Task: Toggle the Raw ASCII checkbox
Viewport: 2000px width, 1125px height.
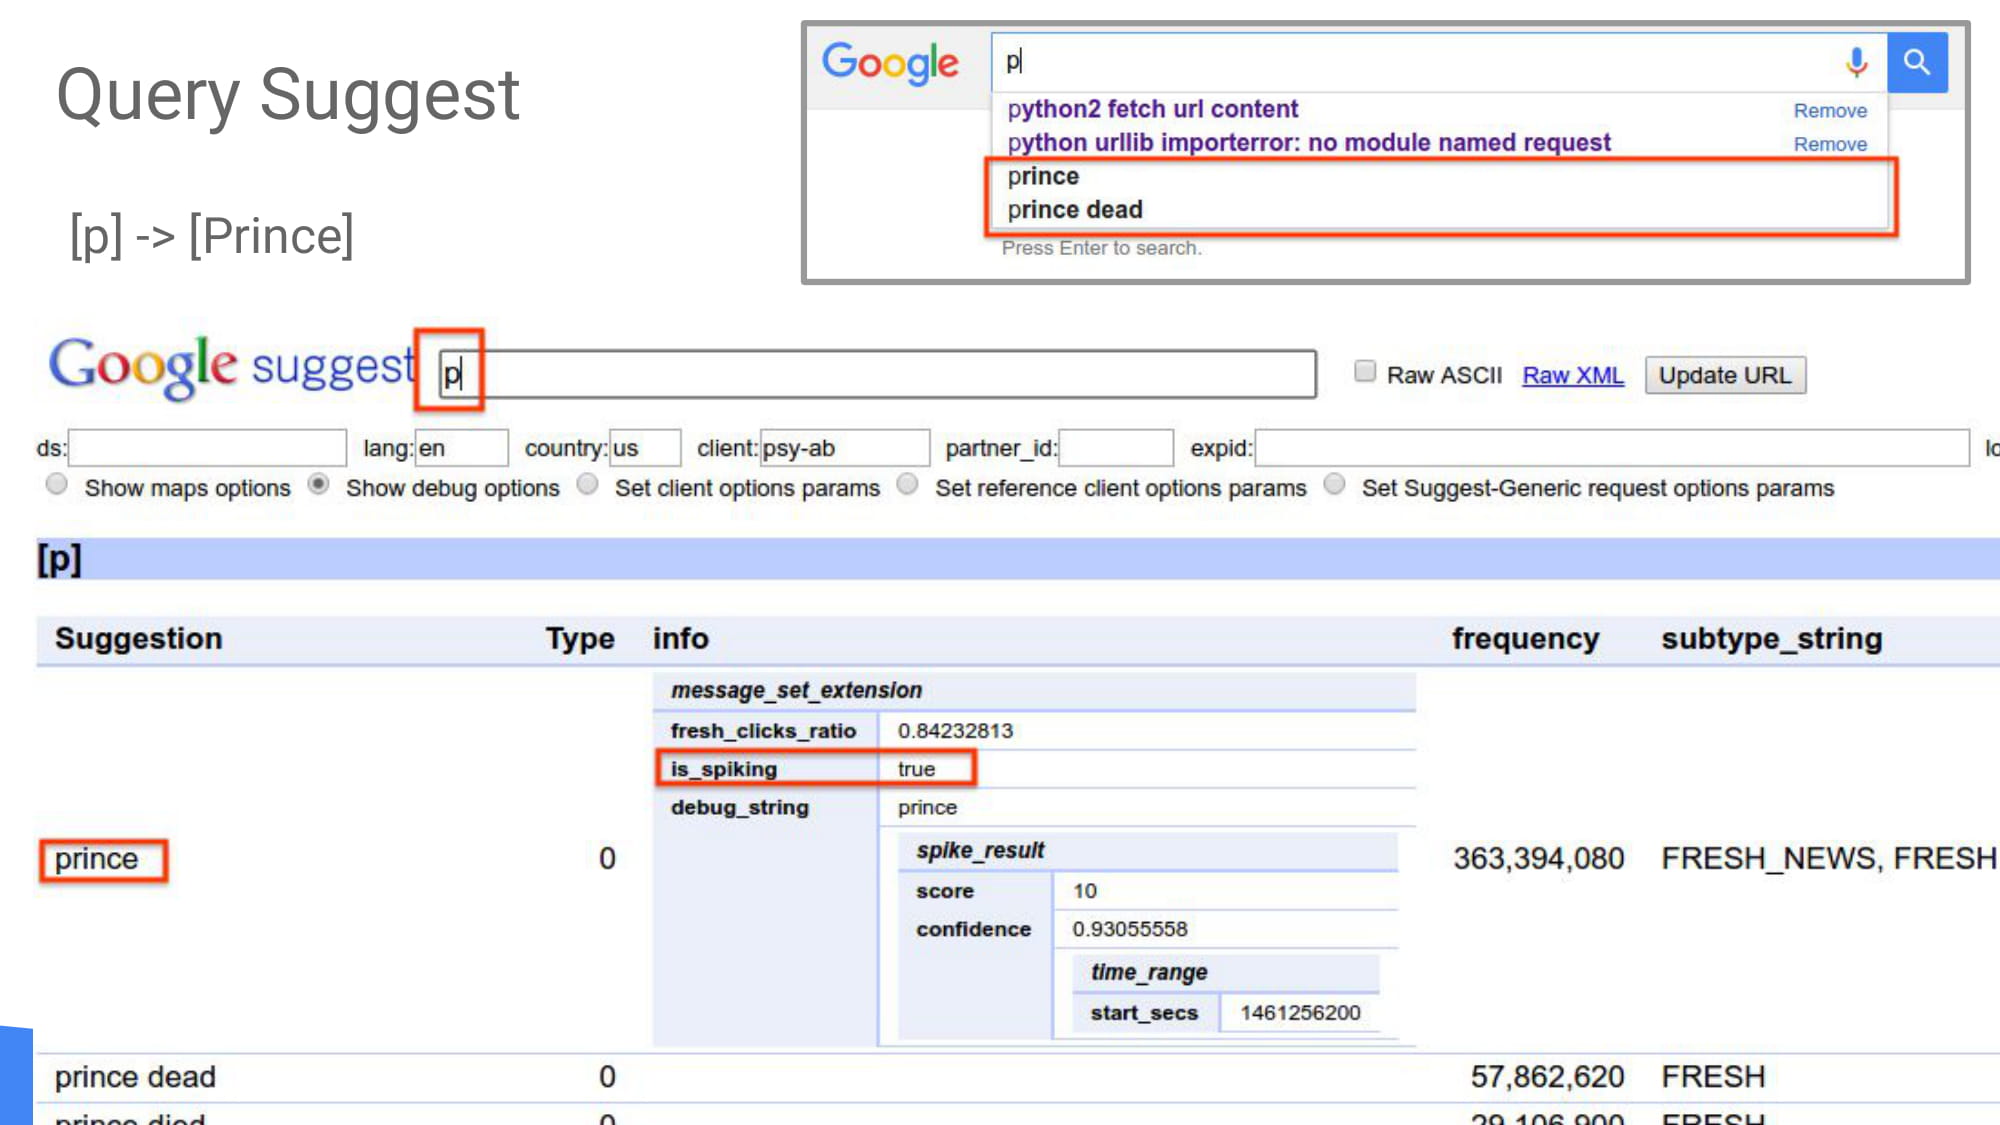Action: point(1364,372)
